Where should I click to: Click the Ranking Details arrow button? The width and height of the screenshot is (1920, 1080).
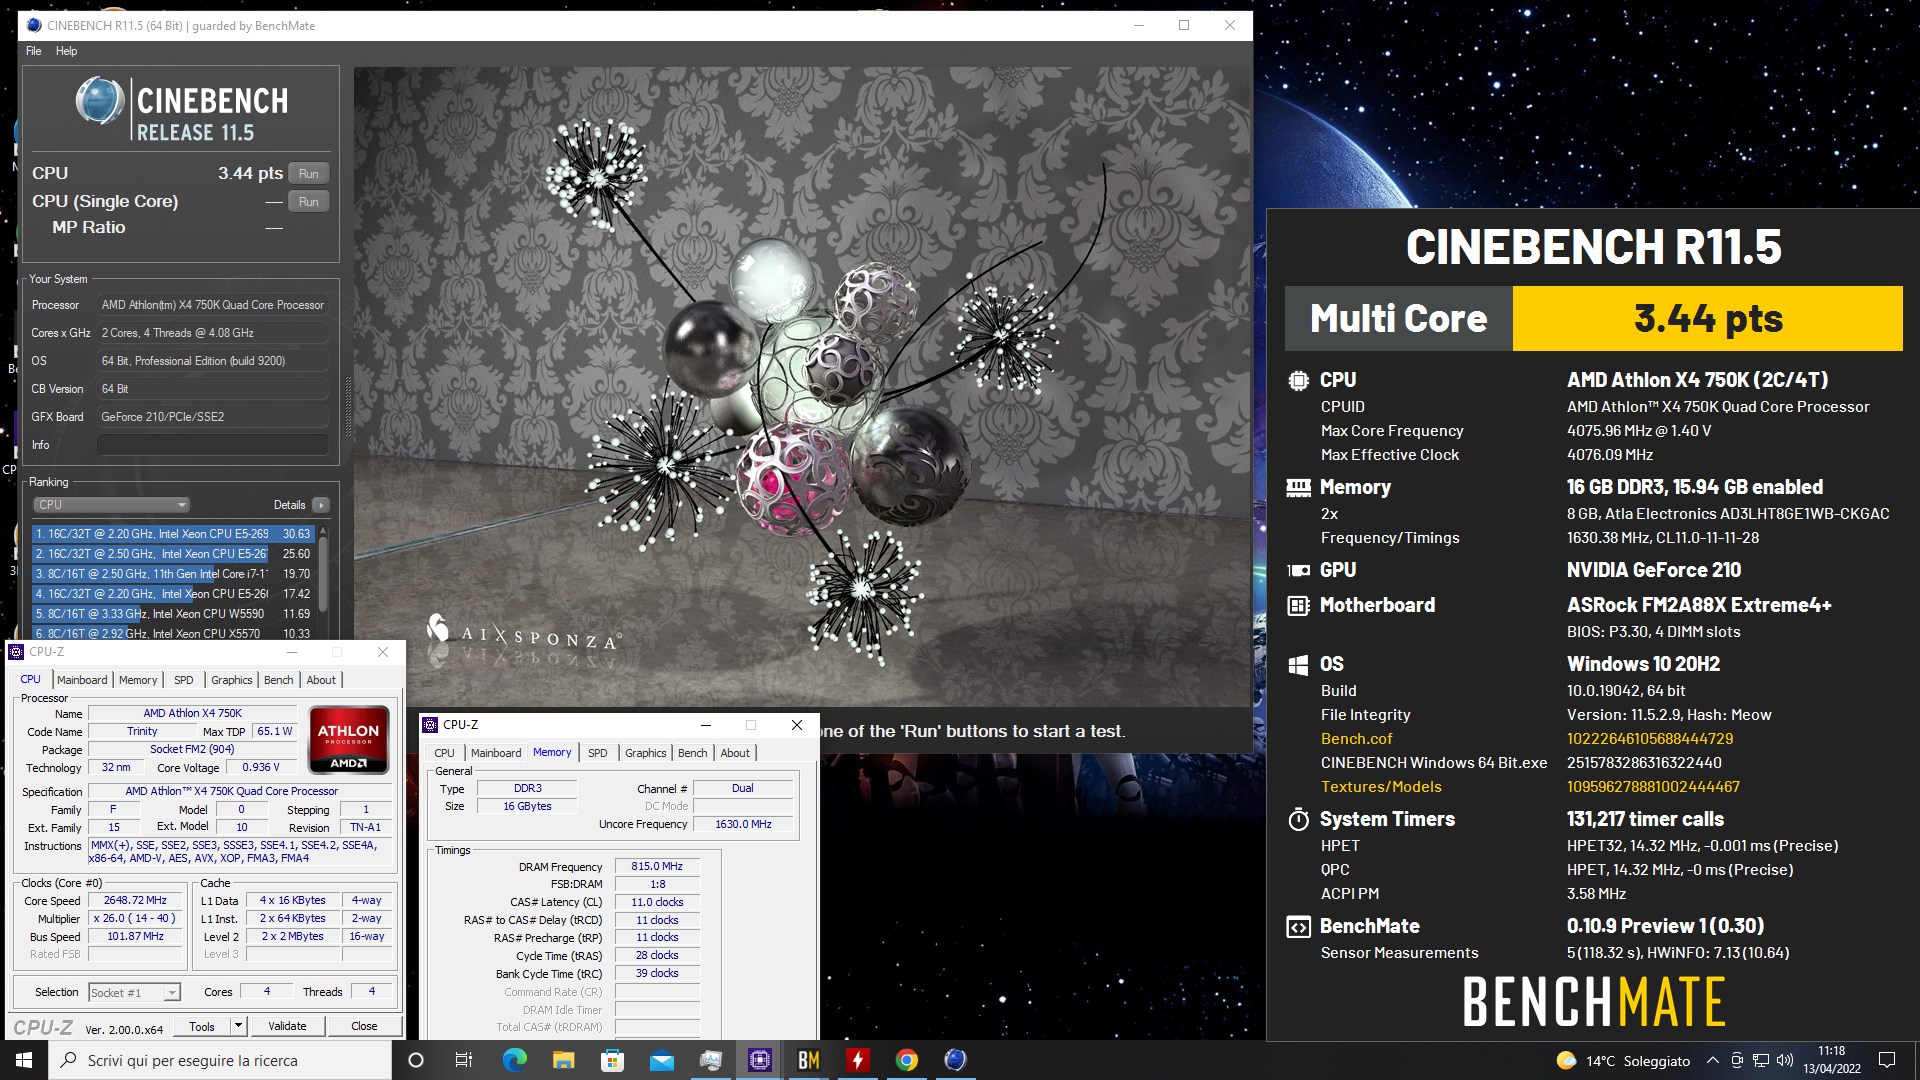tap(321, 505)
